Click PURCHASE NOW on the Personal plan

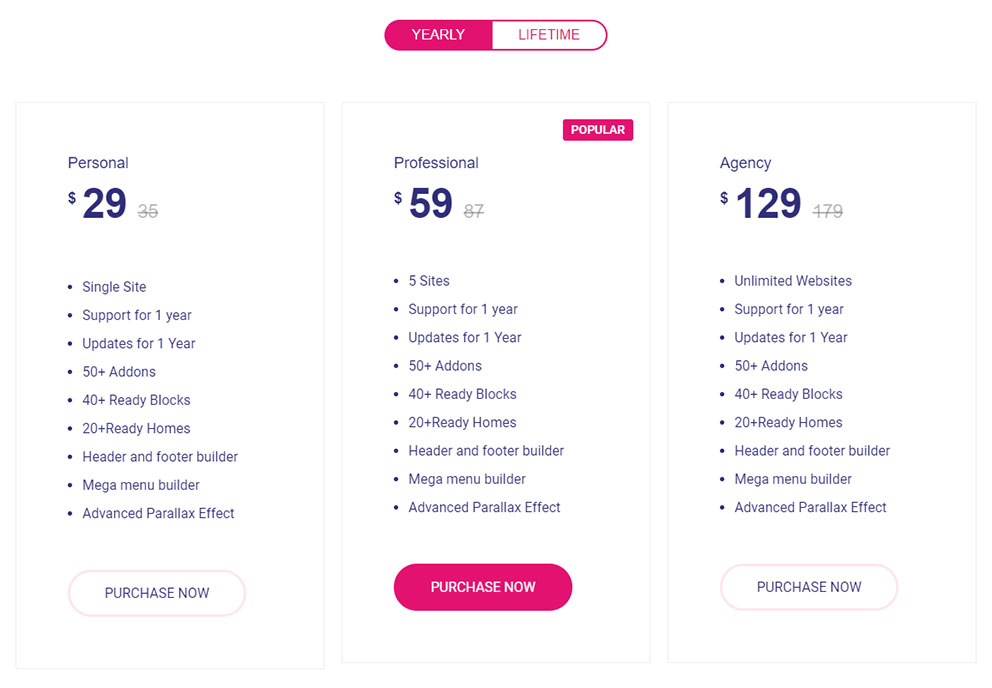point(156,593)
